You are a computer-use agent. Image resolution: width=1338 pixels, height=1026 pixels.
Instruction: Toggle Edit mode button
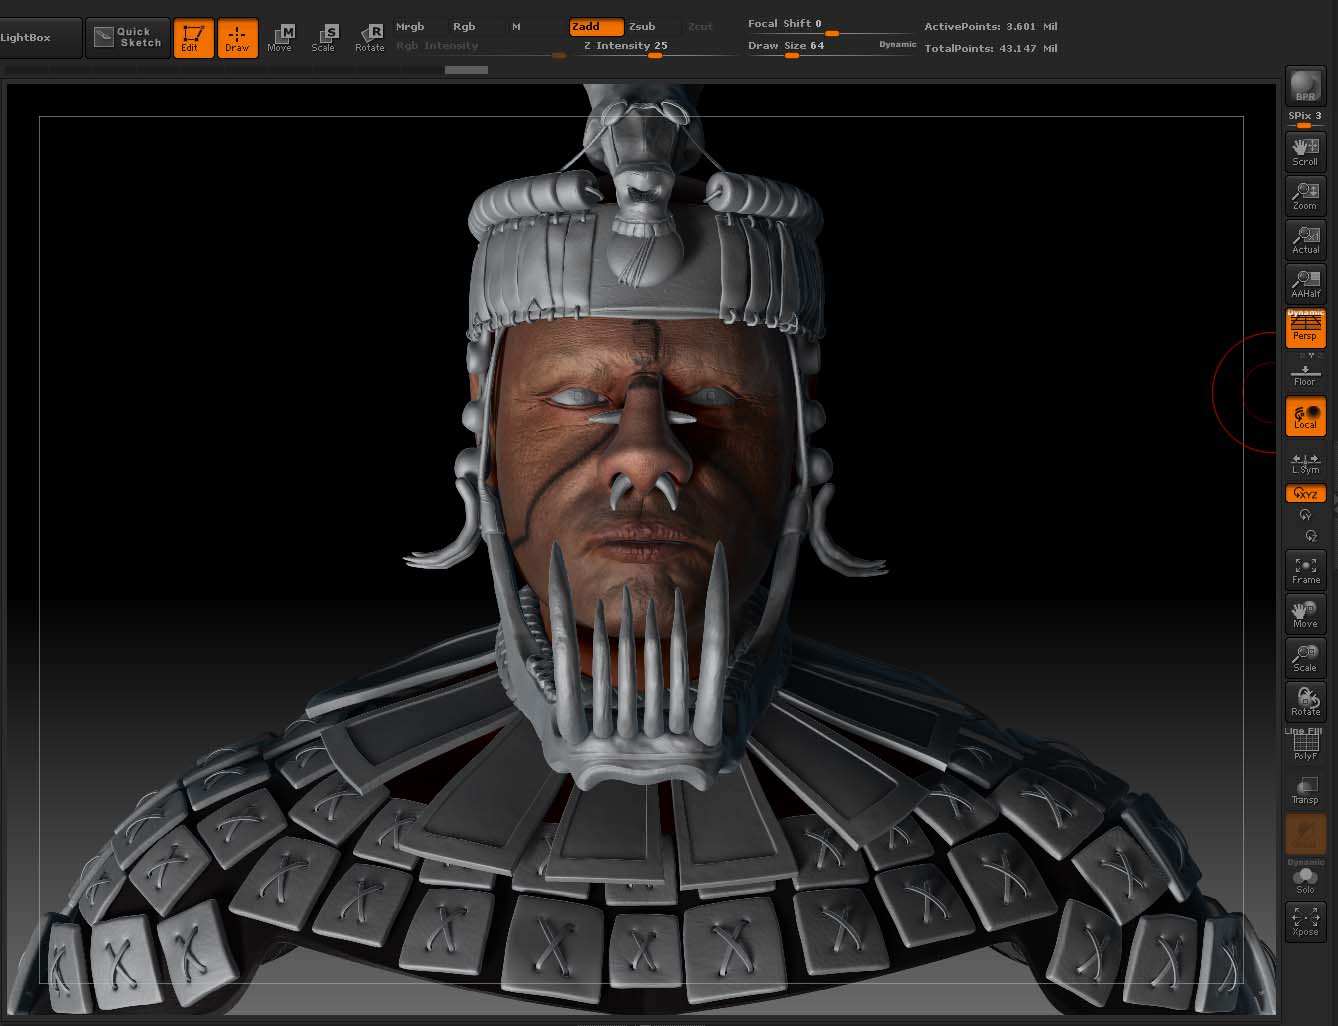(x=193, y=38)
